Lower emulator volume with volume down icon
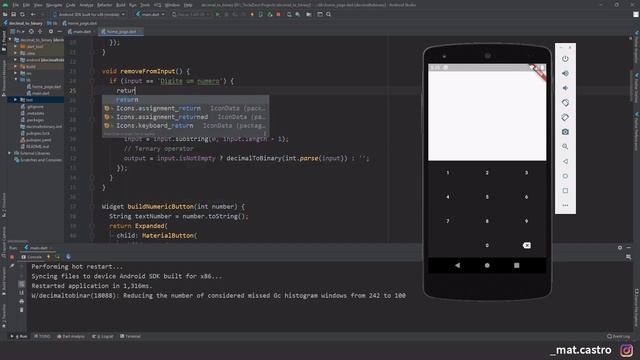 [x=565, y=88]
